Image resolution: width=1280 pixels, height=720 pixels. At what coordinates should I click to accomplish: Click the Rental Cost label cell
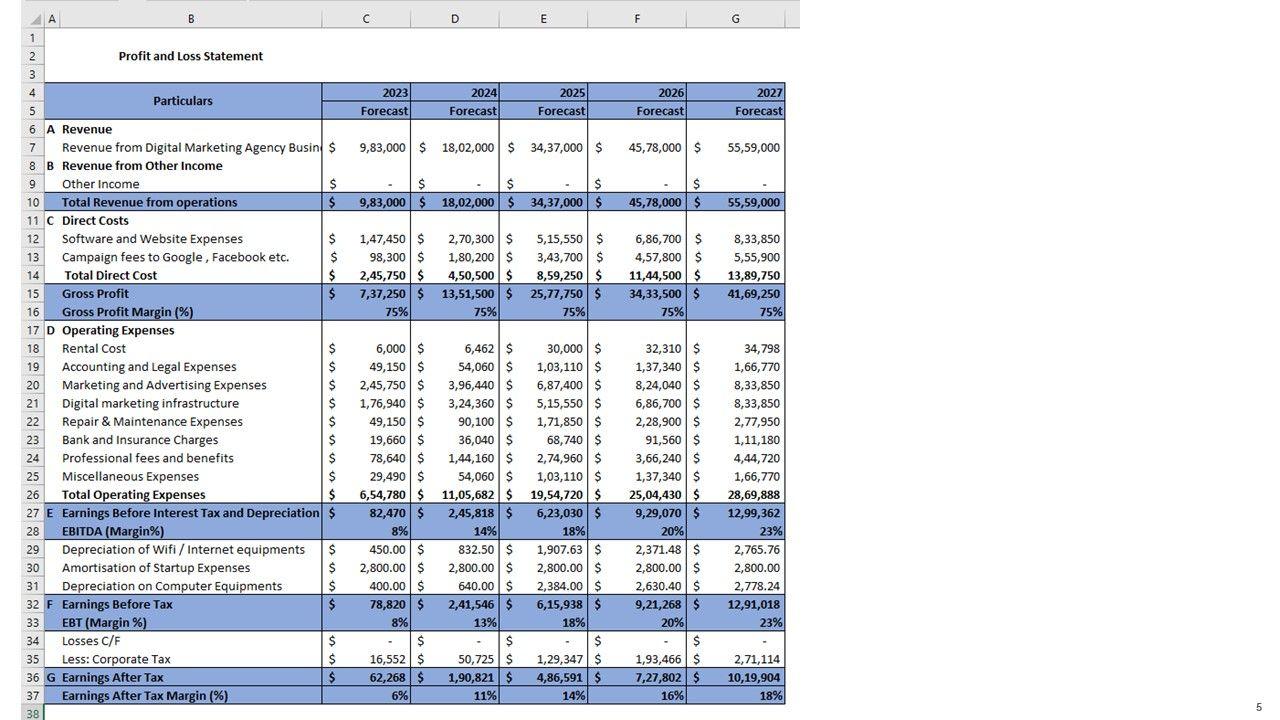pyautogui.click(x=94, y=349)
